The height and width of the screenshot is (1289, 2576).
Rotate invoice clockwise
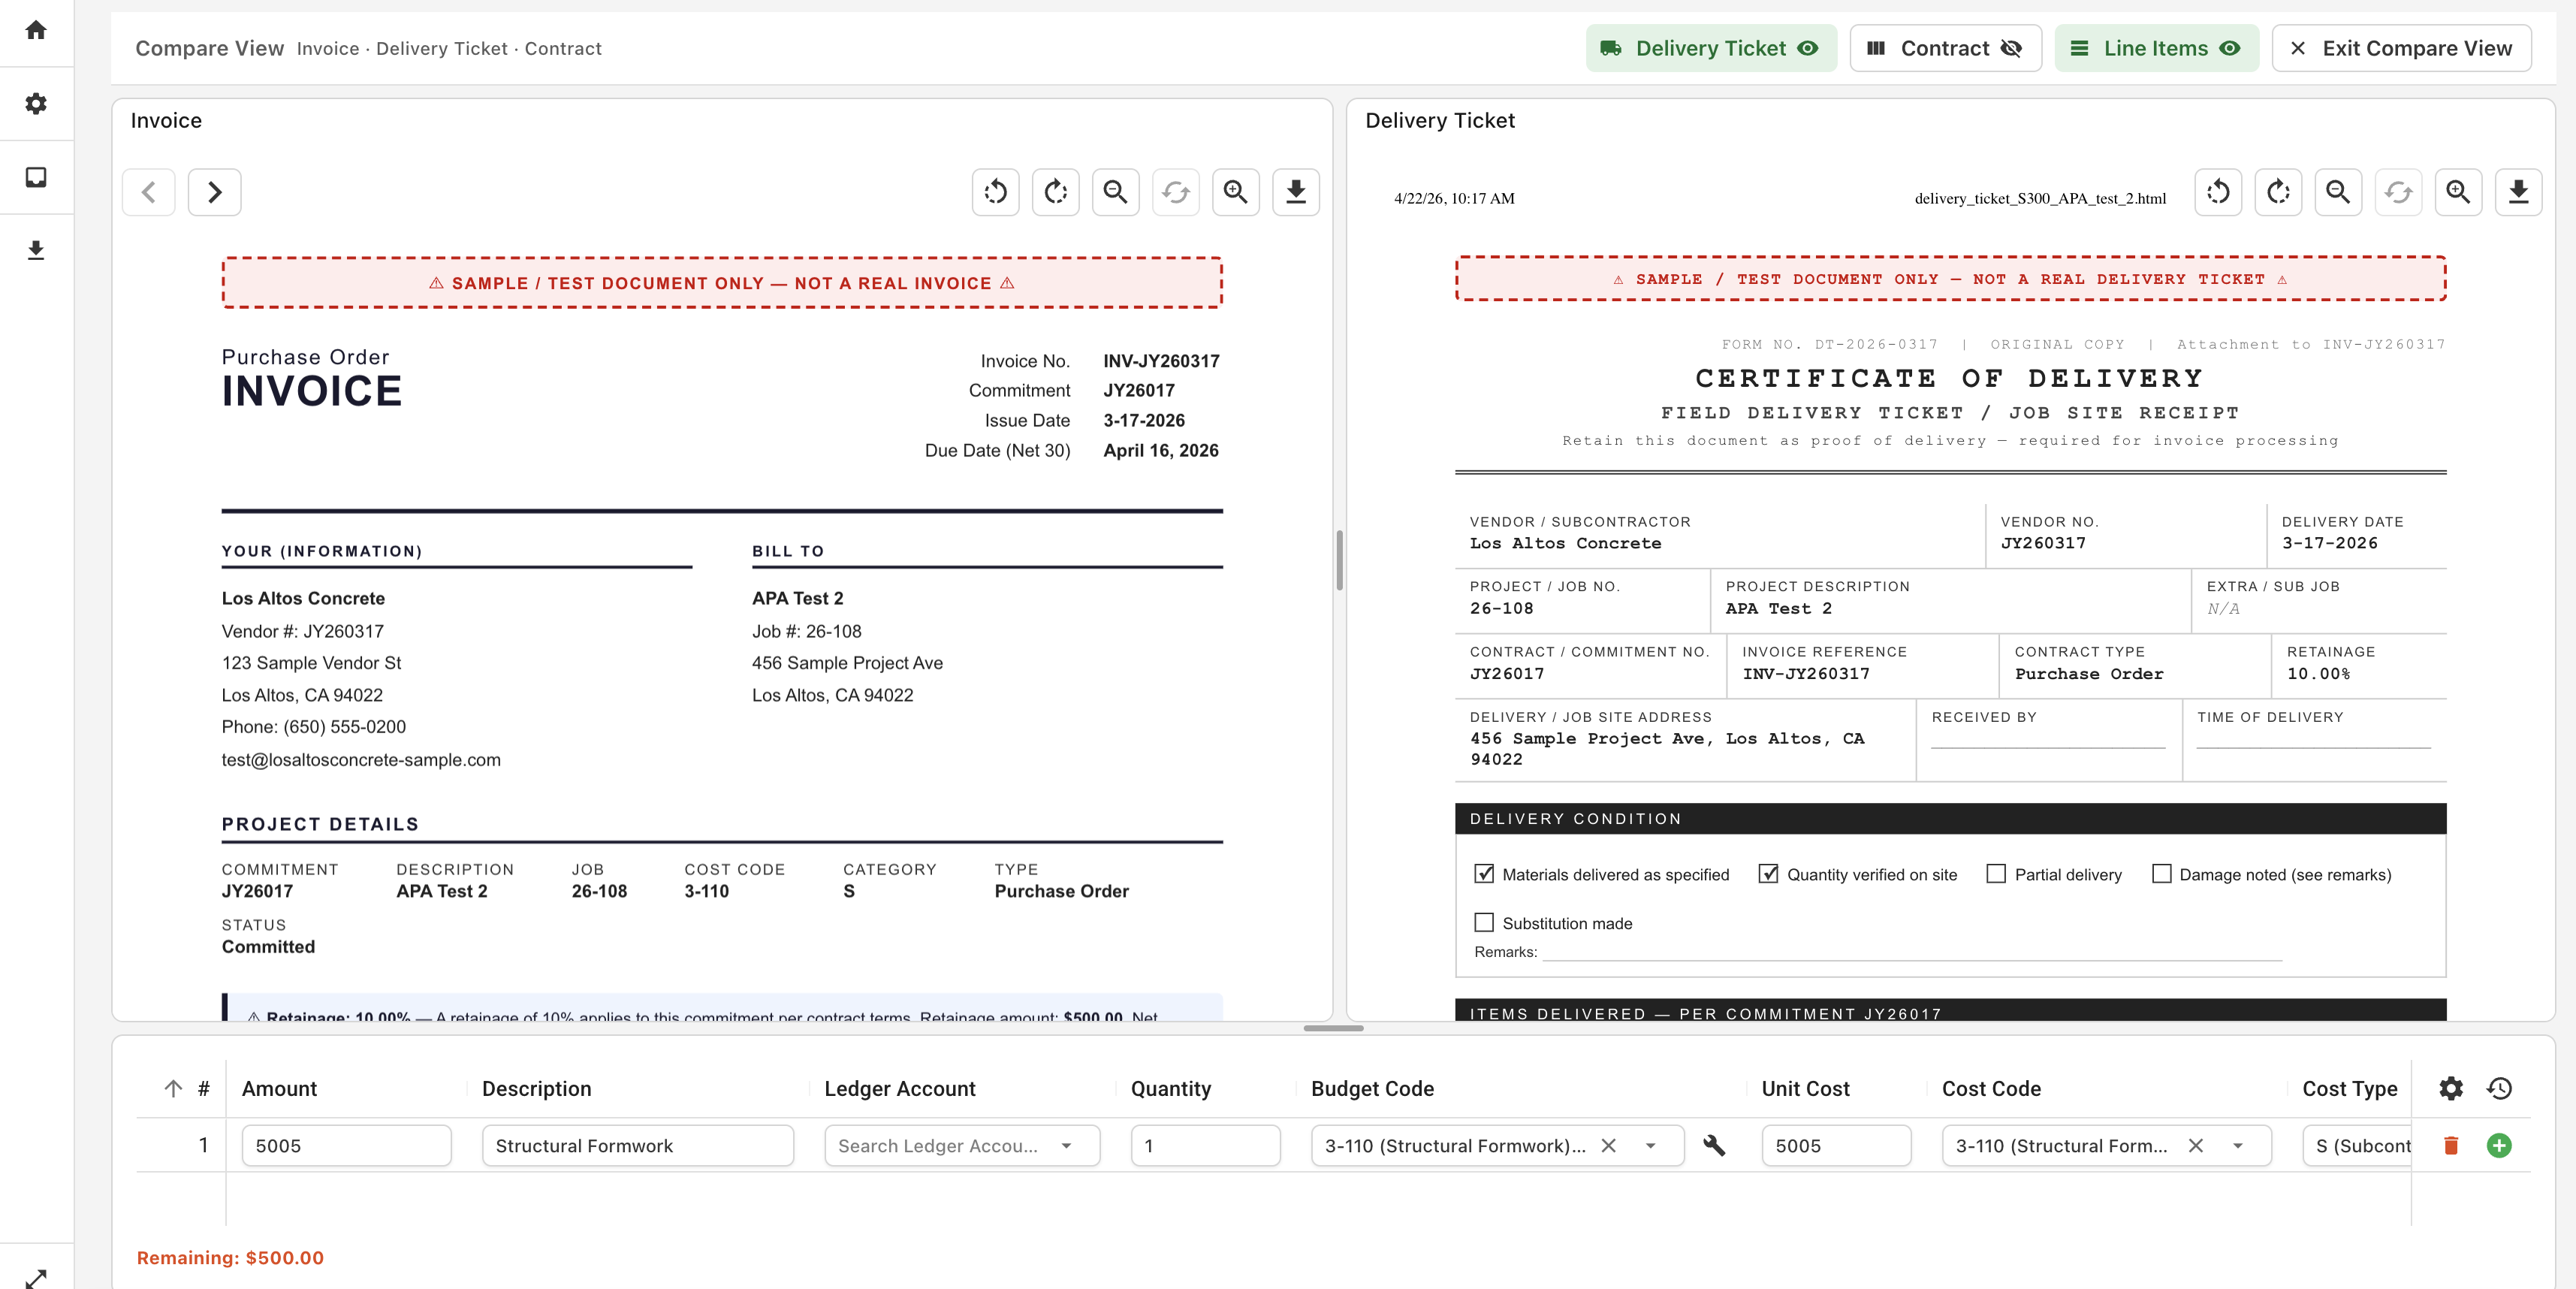[1055, 192]
